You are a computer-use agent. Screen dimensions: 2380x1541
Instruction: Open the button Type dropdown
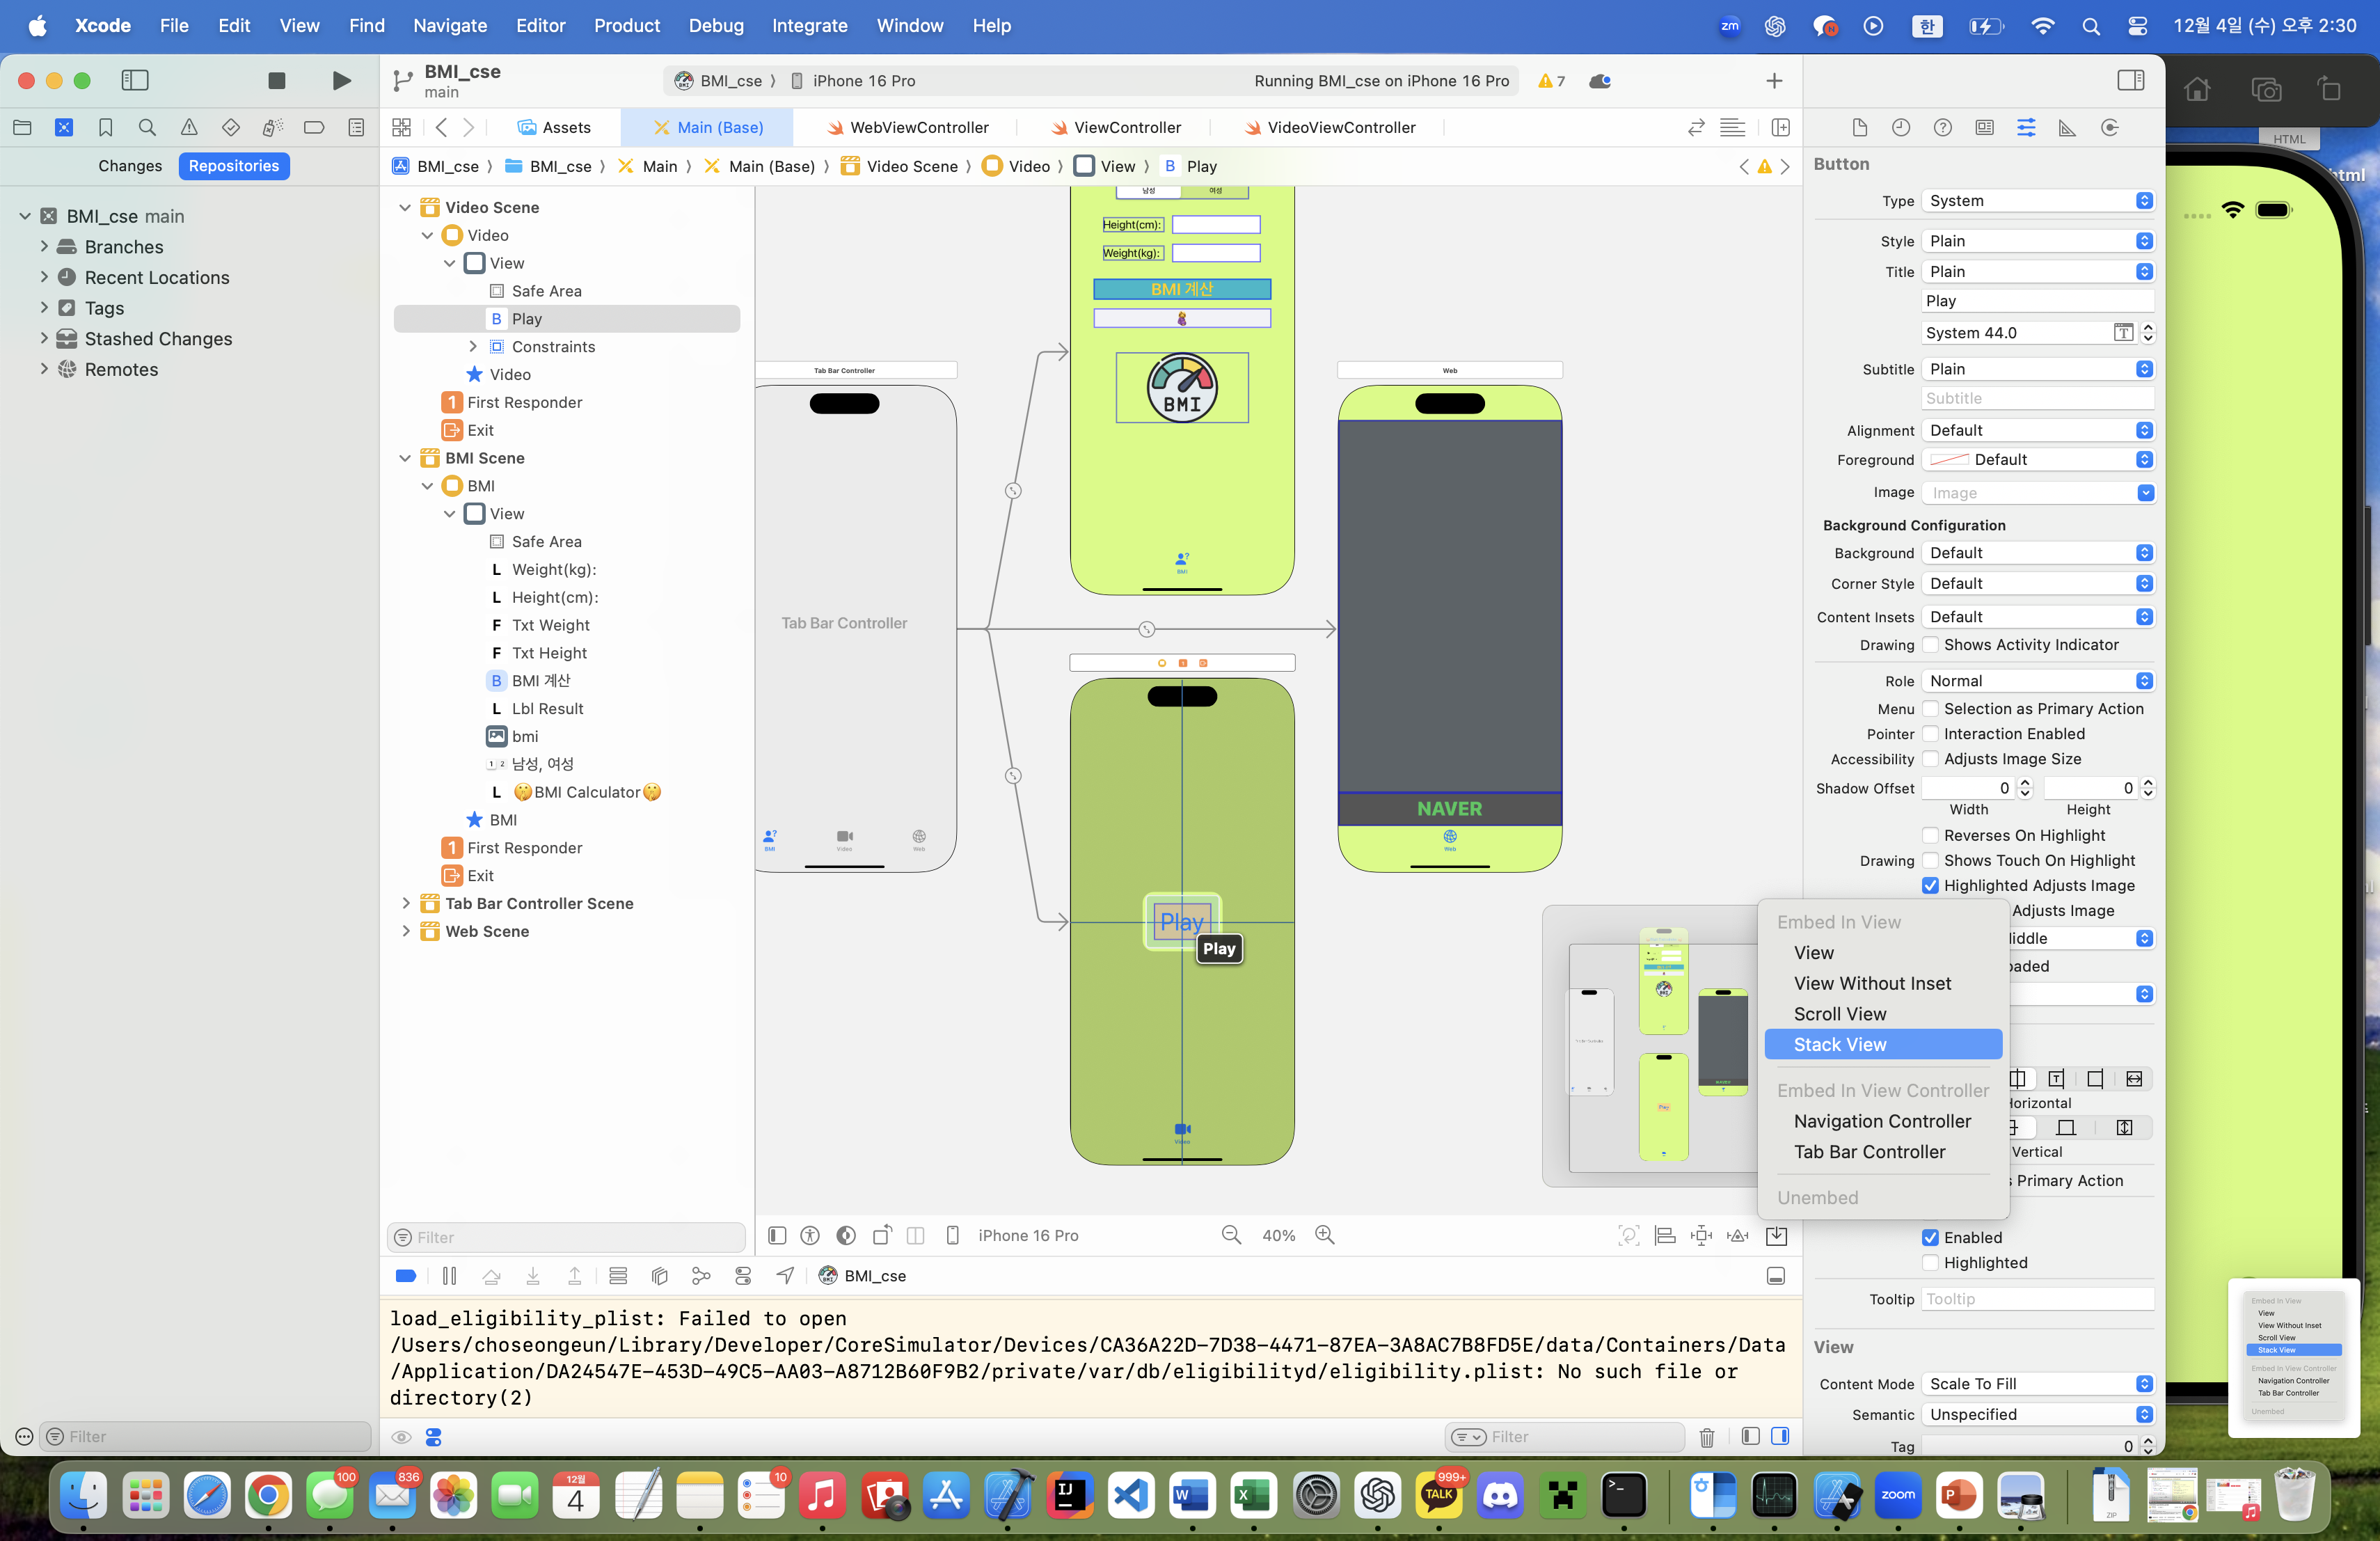pyautogui.click(x=2037, y=201)
